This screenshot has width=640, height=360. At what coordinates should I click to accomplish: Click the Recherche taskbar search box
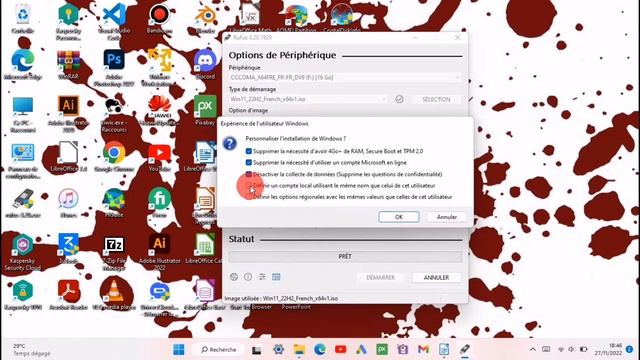click(219, 349)
